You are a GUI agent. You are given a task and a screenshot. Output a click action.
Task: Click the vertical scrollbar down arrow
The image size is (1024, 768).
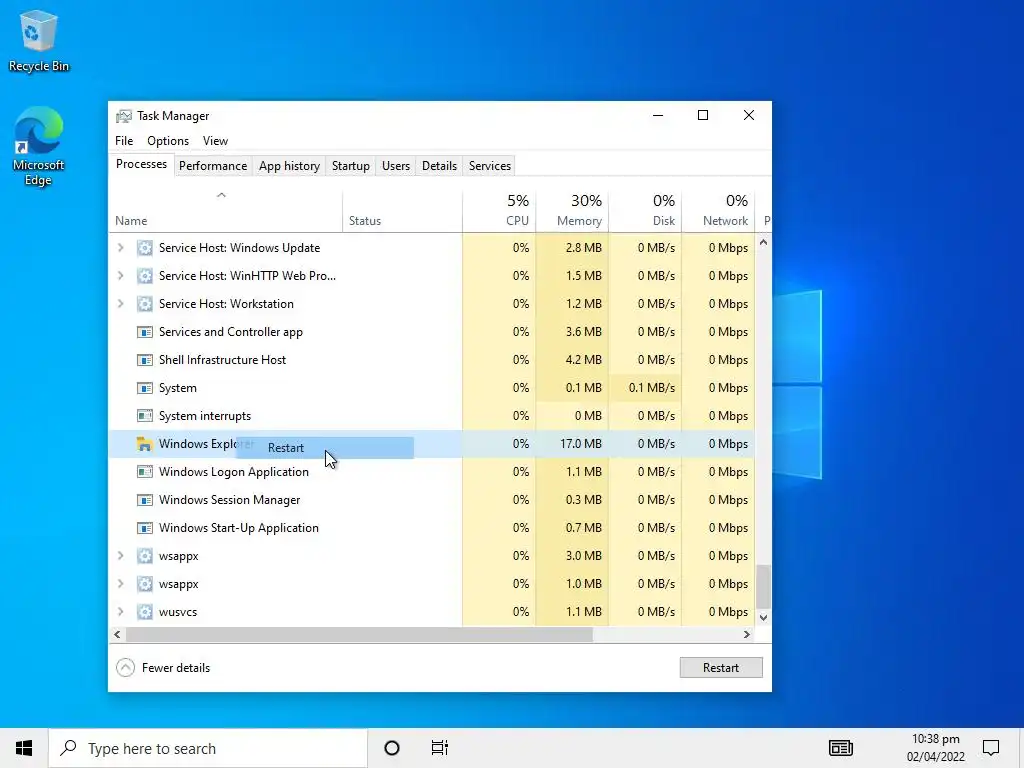pyautogui.click(x=763, y=618)
